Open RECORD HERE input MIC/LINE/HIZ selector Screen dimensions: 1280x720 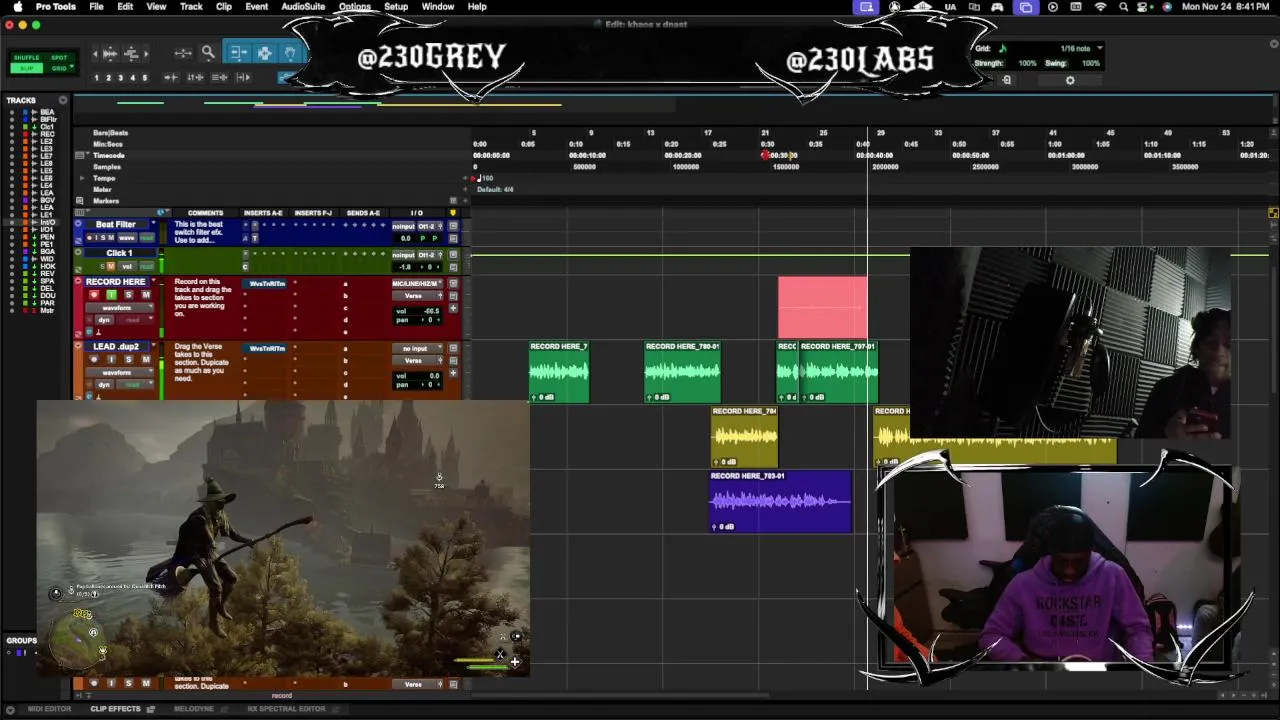[x=417, y=284]
